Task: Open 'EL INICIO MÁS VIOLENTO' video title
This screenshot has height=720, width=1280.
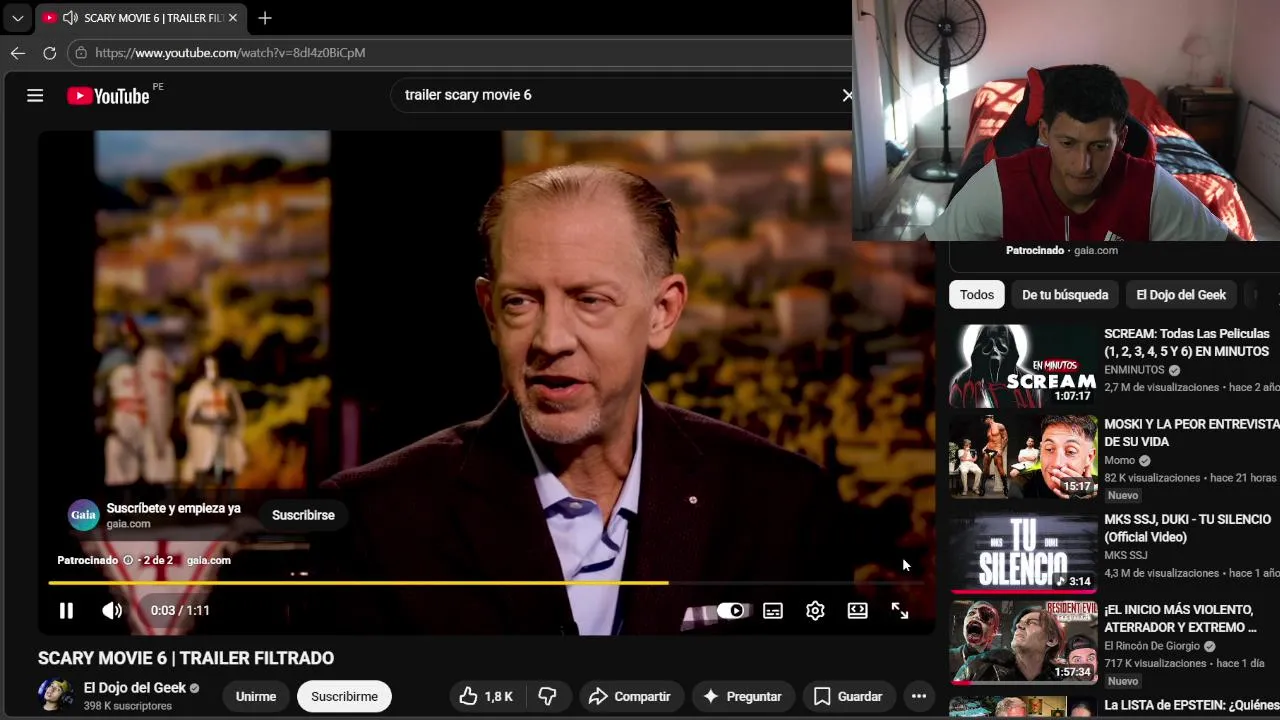Action: tap(1181, 618)
